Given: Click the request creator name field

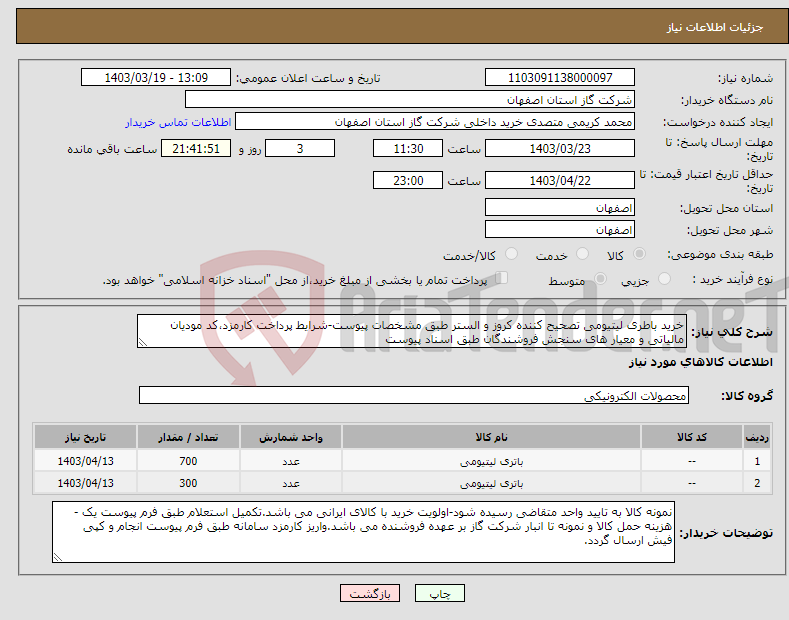Looking at the screenshot, I should pyautogui.click(x=435, y=122).
